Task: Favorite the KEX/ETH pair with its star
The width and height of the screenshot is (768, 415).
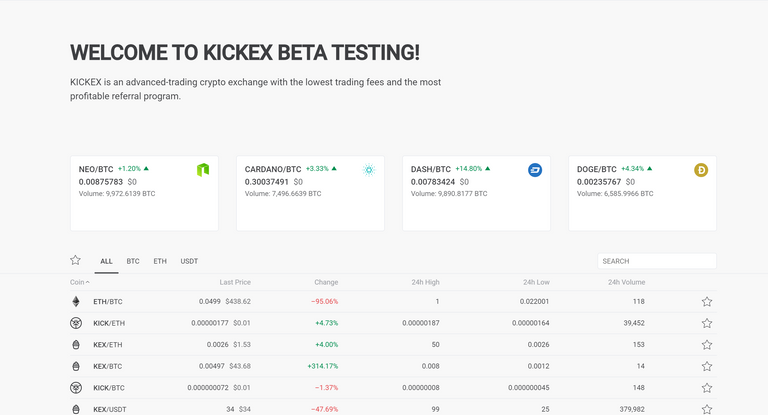Action: pyautogui.click(x=707, y=344)
